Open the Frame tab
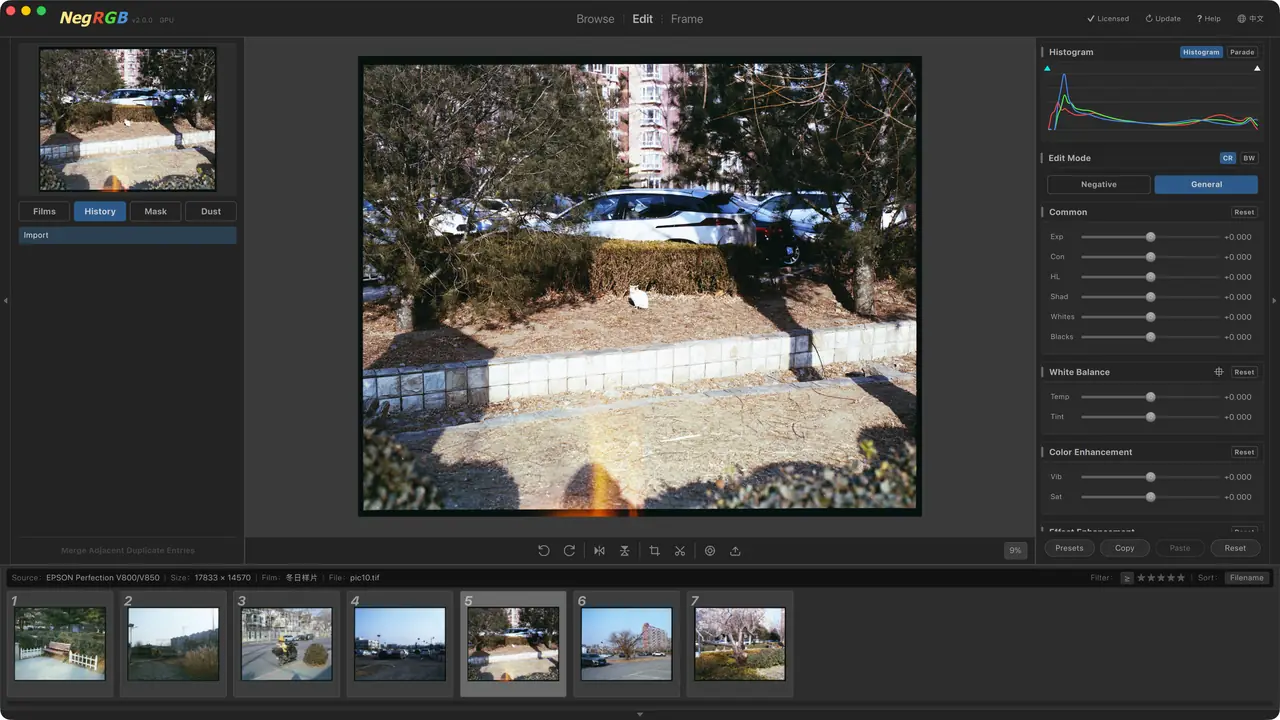Screen dimensions: 1280x720 tap(687, 19)
